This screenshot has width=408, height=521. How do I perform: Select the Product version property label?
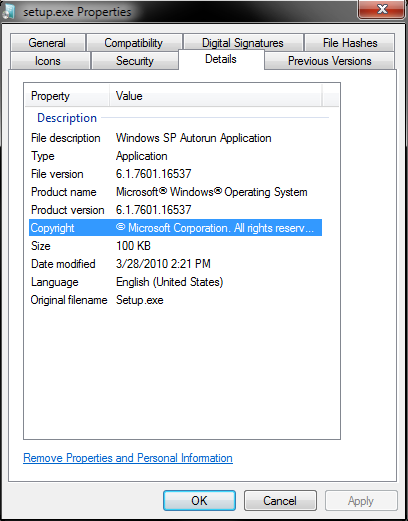coord(68,210)
